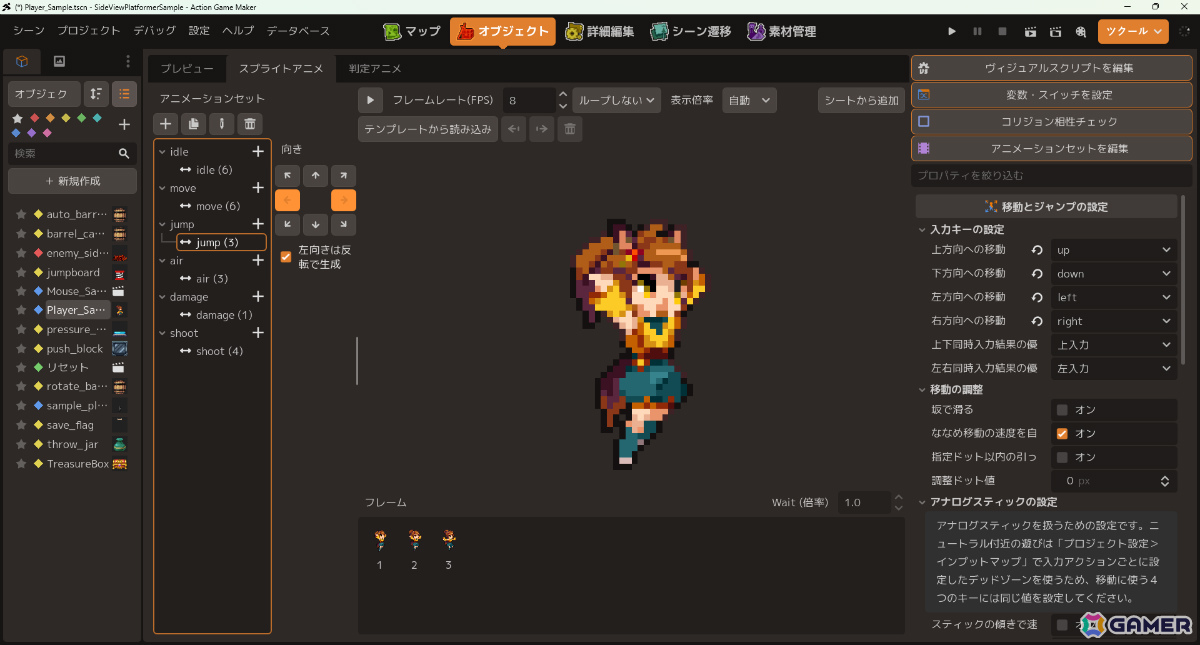Click the テンプレートから読み込み button
The height and width of the screenshot is (645, 1200).
click(x=428, y=129)
